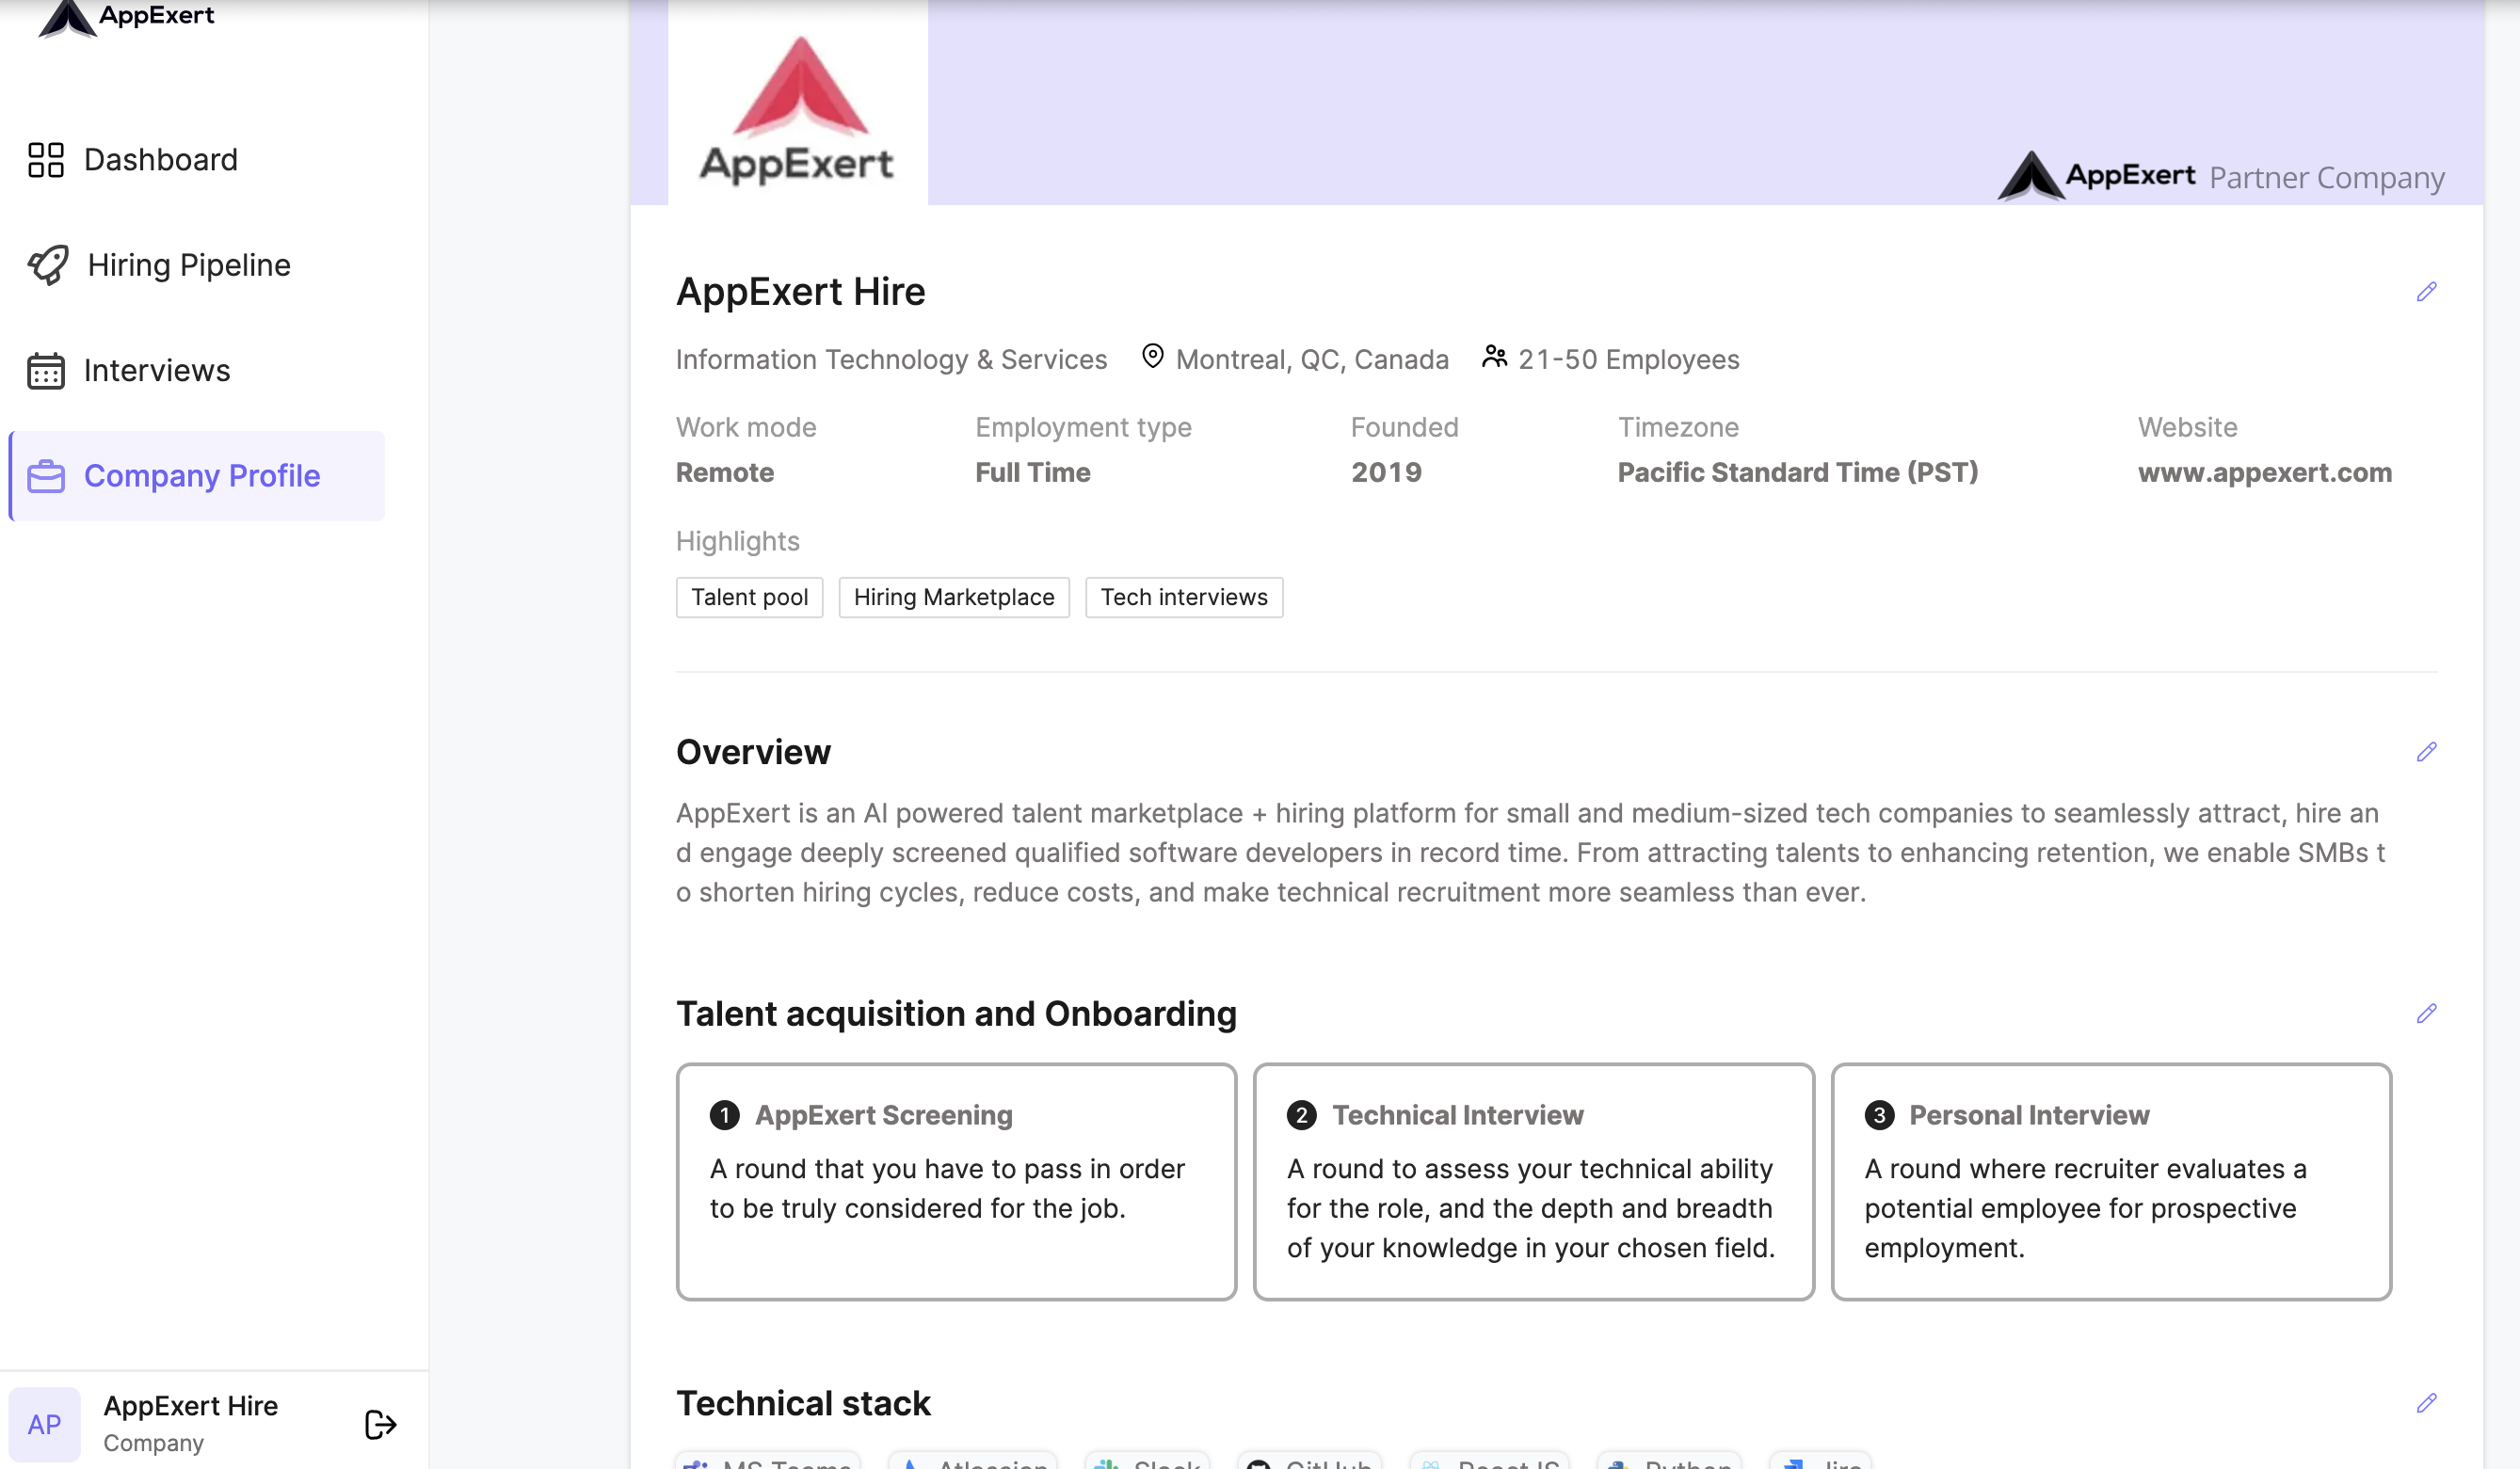Click the Partner Company label
The image size is (2520, 1469).
(x=2327, y=178)
